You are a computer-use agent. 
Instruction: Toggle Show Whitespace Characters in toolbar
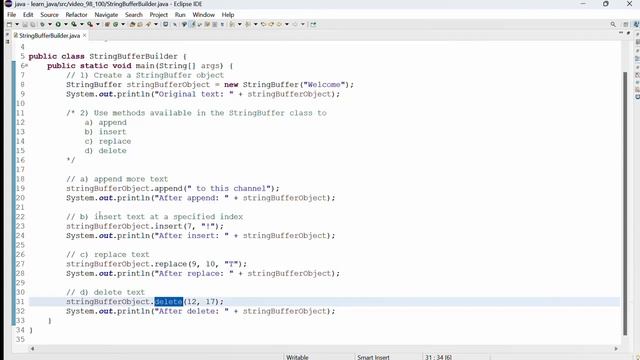[x=222, y=24]
